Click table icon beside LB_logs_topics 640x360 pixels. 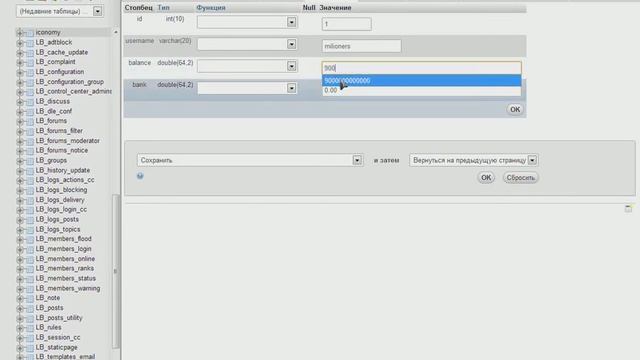click(29, 230)
